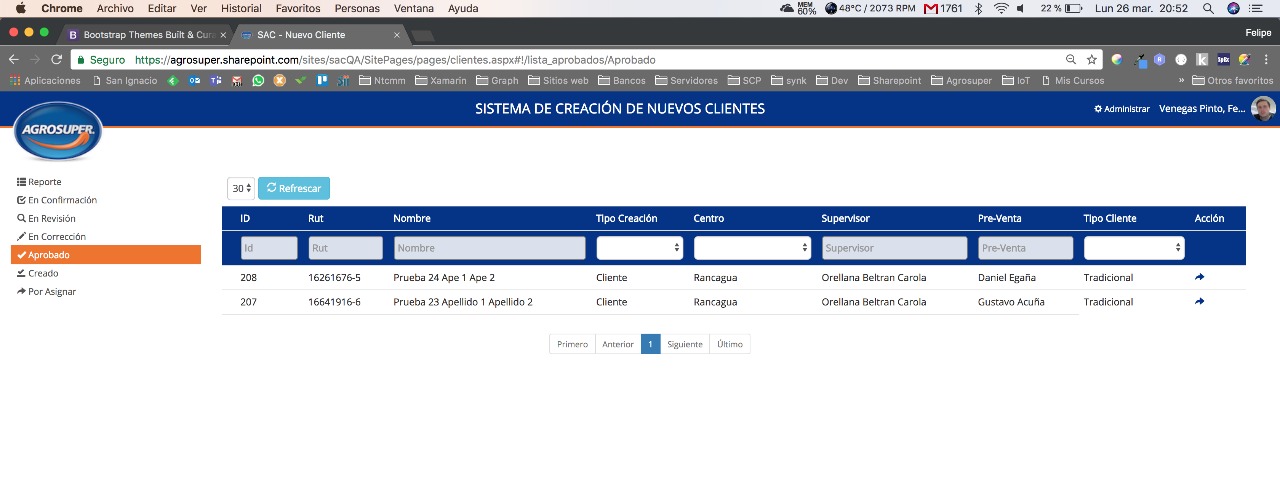Click the action arrow for row 207
The image size is (1280, 502).
point(1200,301)
